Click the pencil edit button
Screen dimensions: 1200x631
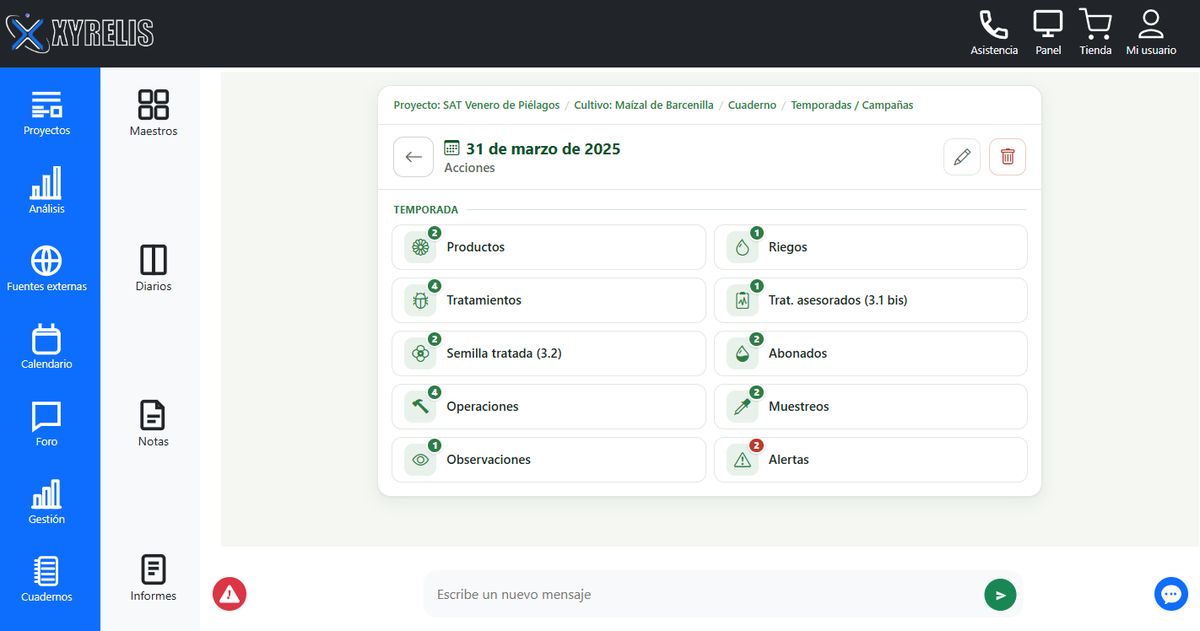[962, 157]
